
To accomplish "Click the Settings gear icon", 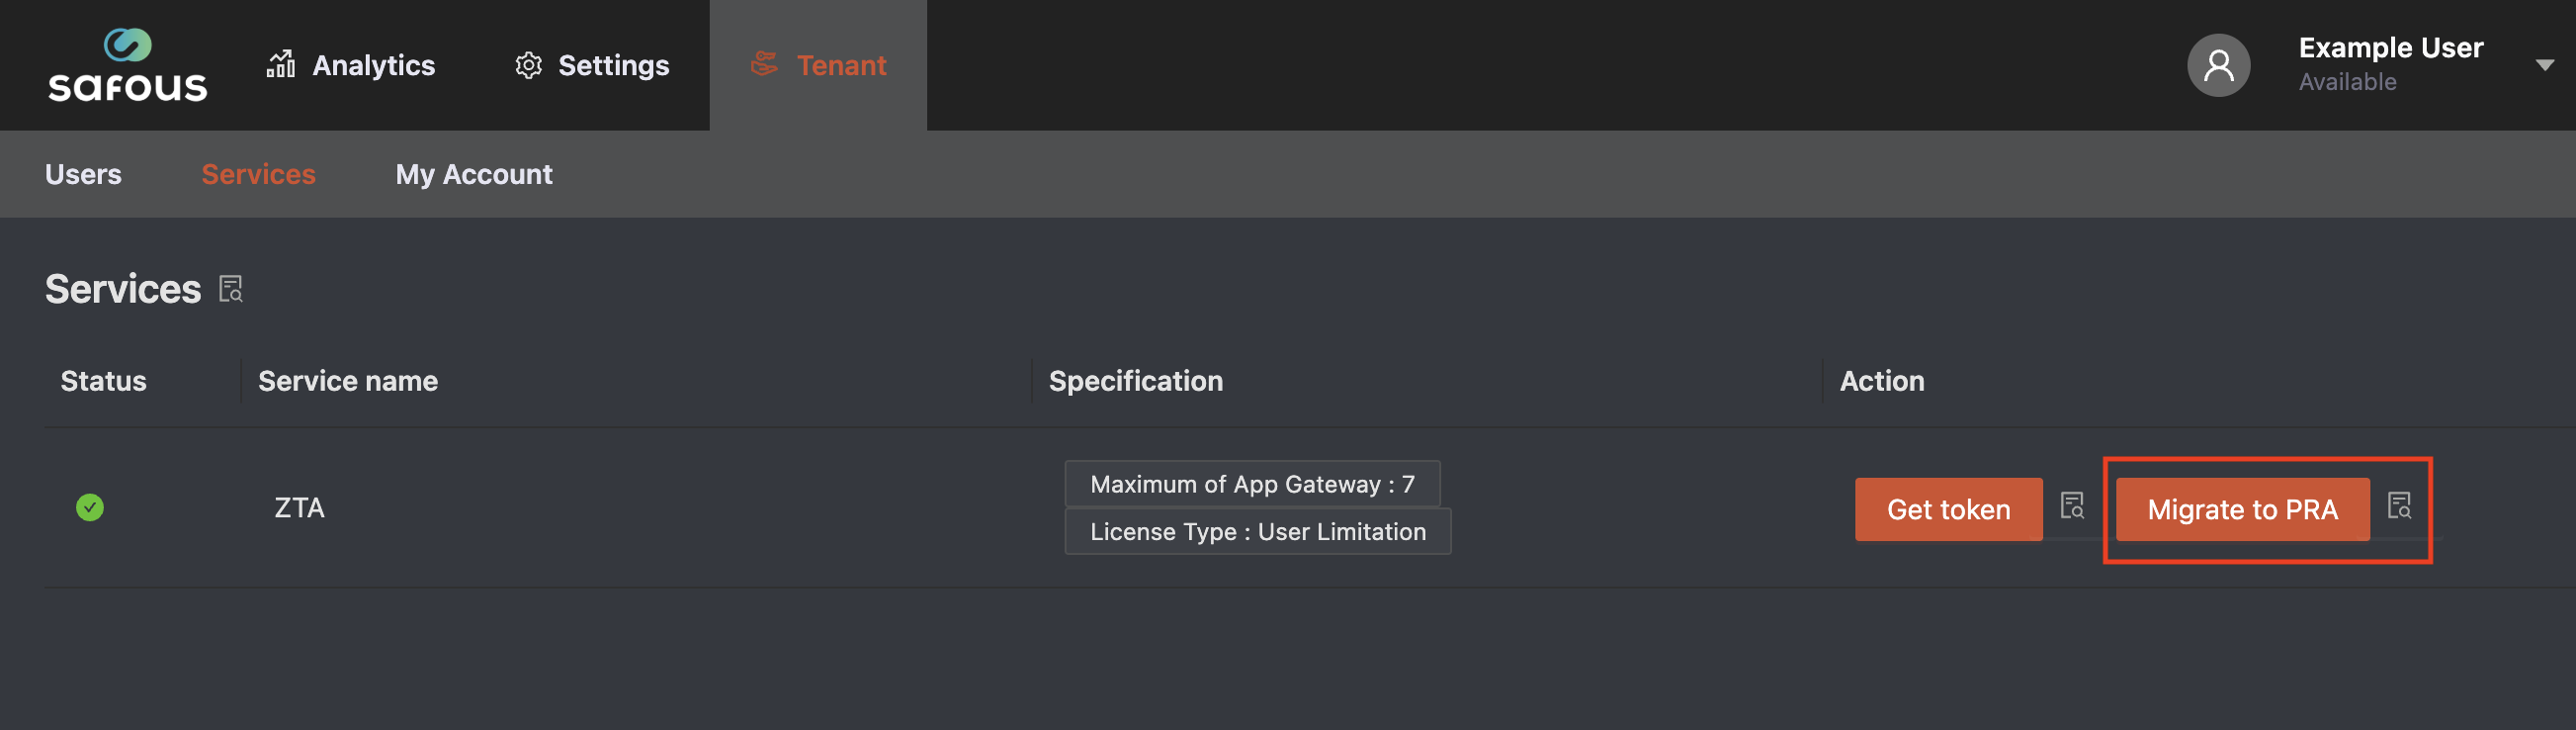I will [528, 66].
